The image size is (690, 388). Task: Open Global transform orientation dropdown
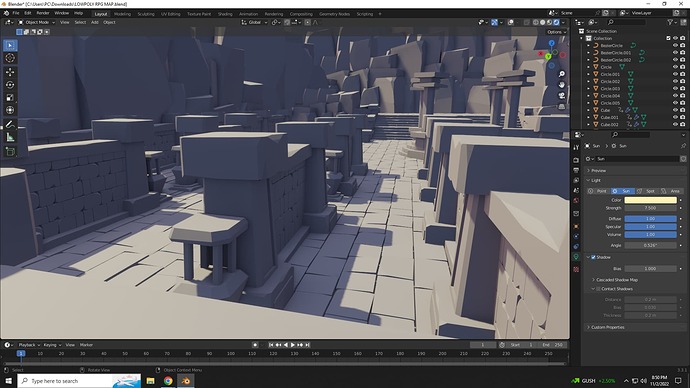point(254,22)
